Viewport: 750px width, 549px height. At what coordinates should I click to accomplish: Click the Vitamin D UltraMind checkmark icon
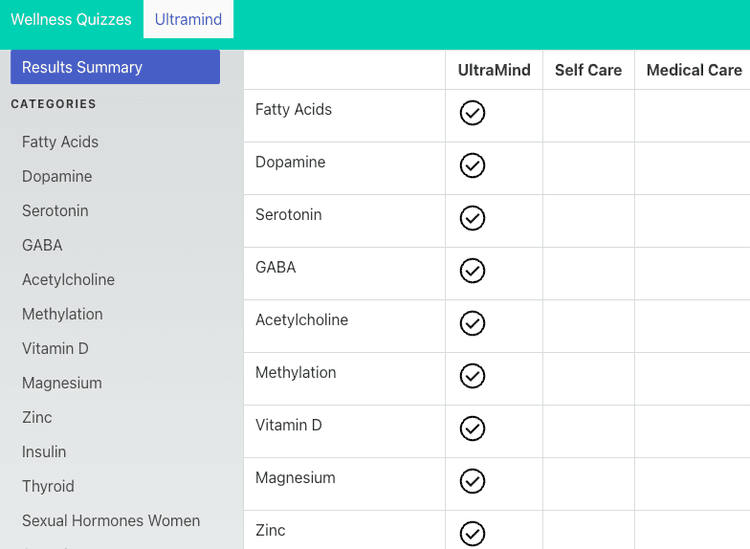[472, 428]
